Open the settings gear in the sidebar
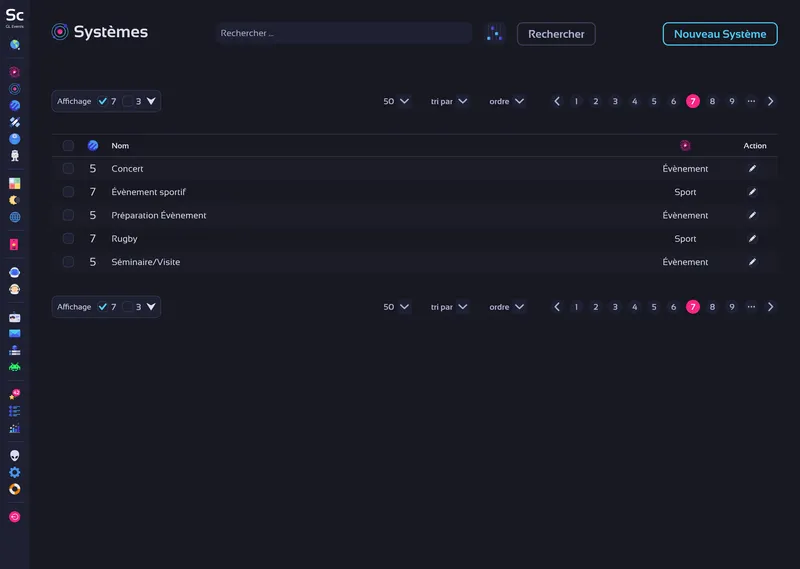The height and width of the screenshot is (569, 800). tap(15, 472)
